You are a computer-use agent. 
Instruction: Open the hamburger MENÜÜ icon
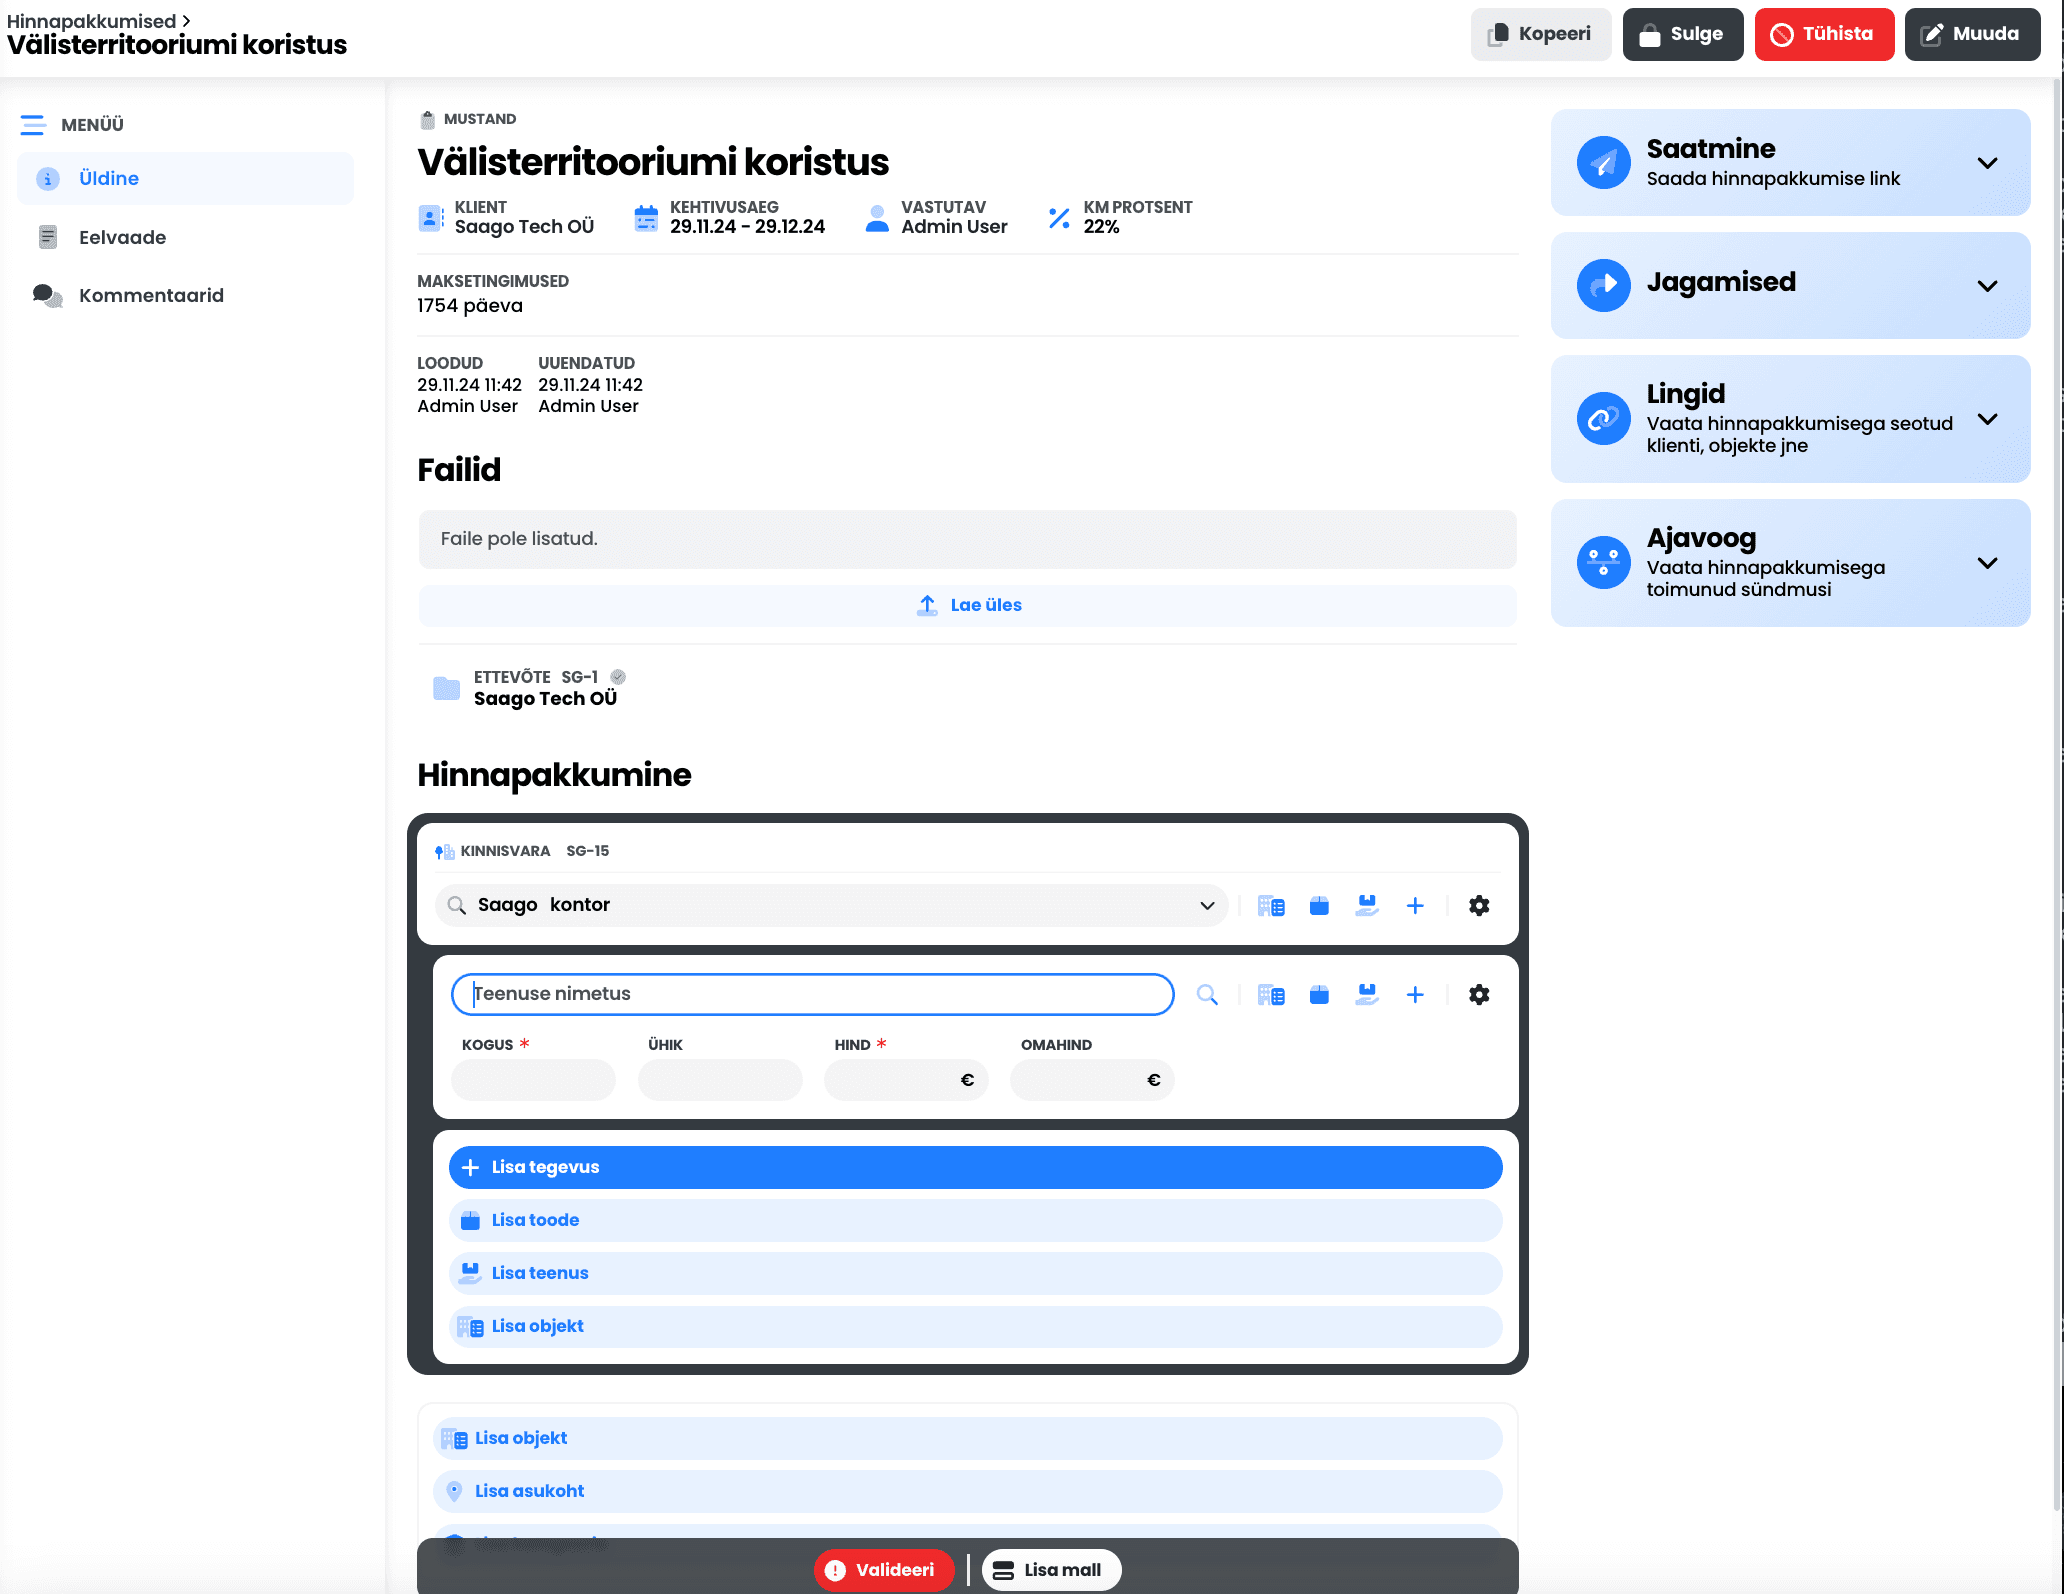(x=33, y=125)
